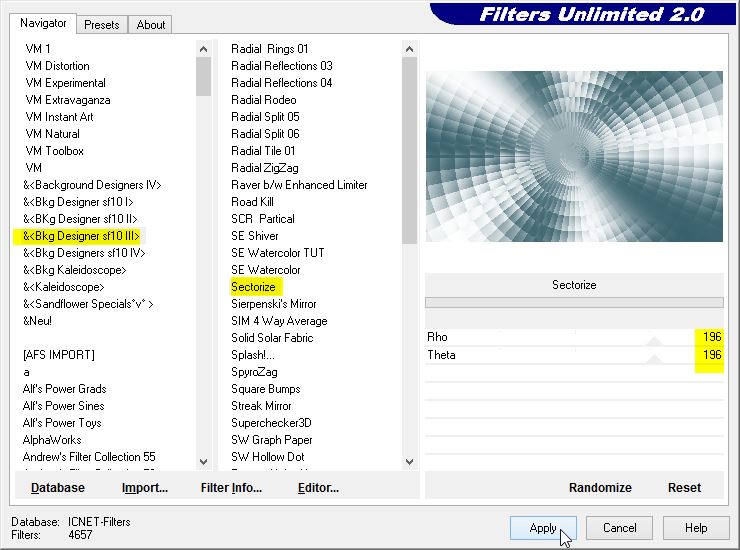The width and height of the screenshot is (740, 550).
Task: Adjust the Rho slider
Action: pos(654,338)
